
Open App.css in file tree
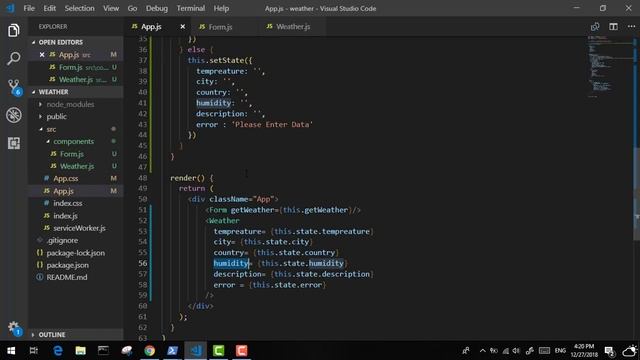pos(66,179)
